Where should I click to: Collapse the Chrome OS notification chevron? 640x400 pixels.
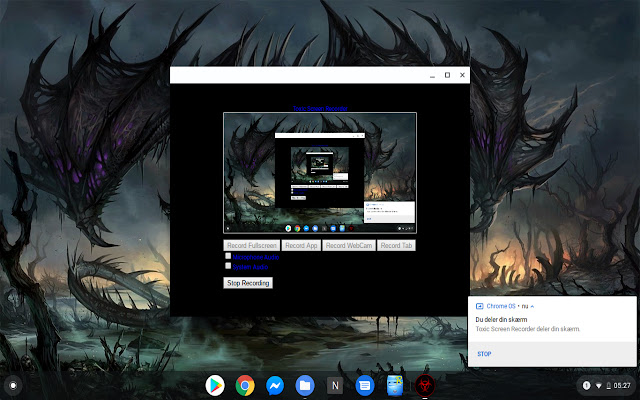[x=532, y=306]
